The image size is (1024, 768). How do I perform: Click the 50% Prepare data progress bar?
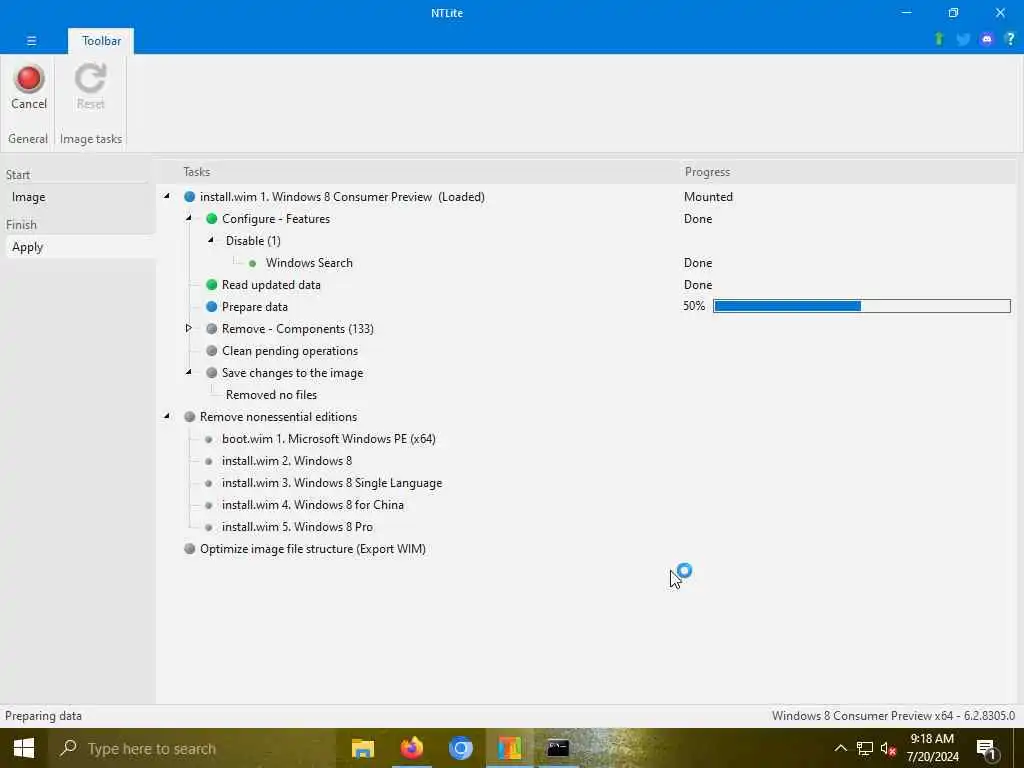click(x=861, y=306)
